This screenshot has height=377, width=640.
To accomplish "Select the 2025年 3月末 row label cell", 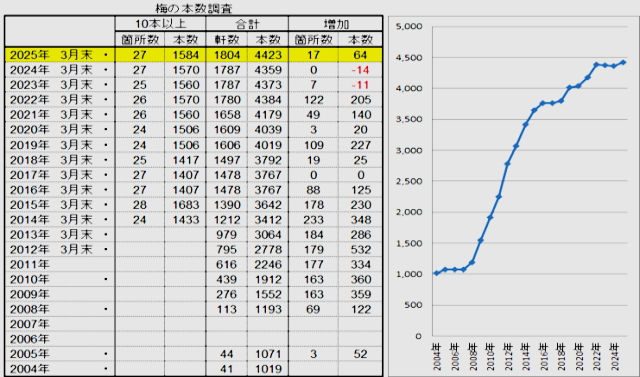I will click(60, 55).
